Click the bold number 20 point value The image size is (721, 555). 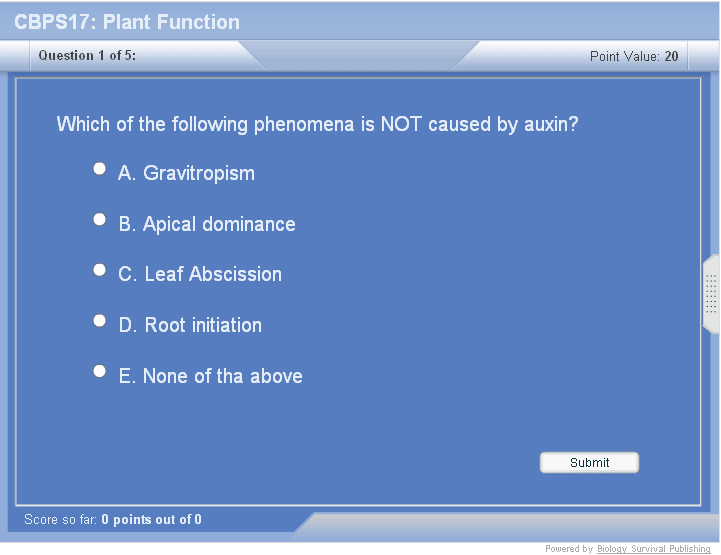tap(671, 57)
